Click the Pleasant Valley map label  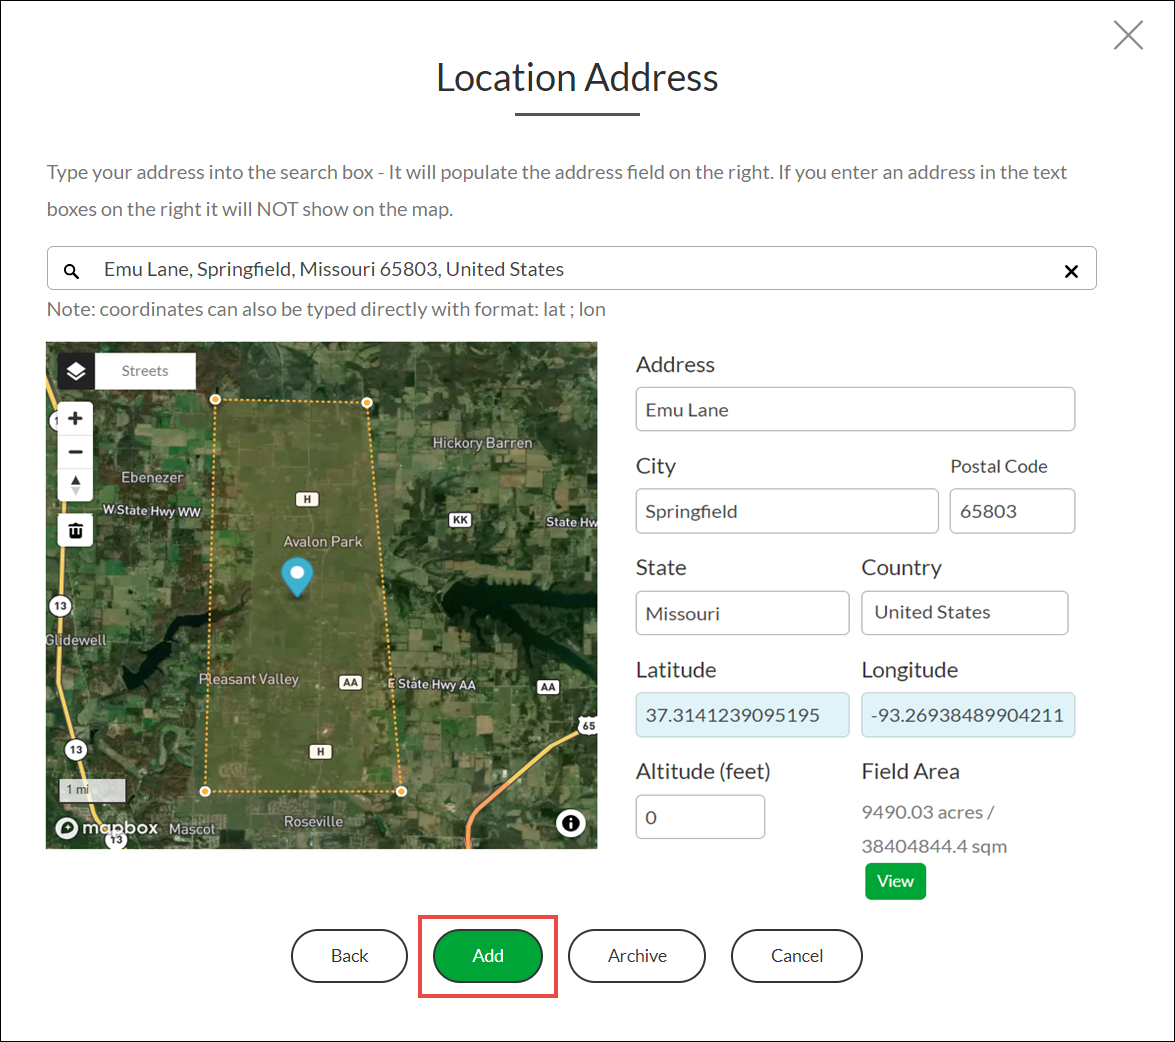[x=249, y=679]
